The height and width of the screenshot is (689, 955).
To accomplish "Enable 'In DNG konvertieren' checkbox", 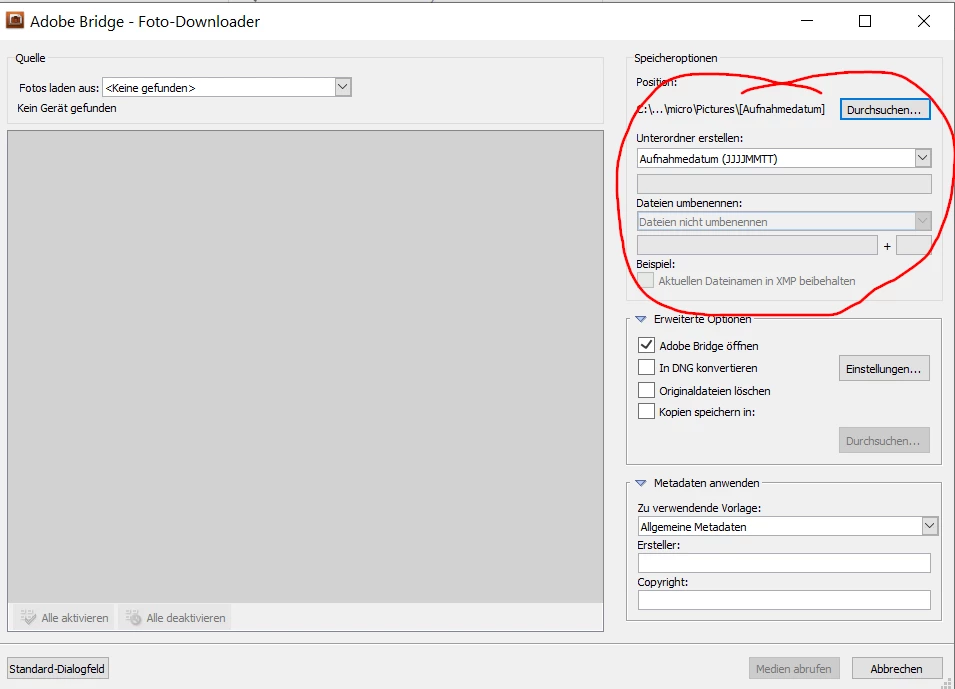I will click(646, 367).
